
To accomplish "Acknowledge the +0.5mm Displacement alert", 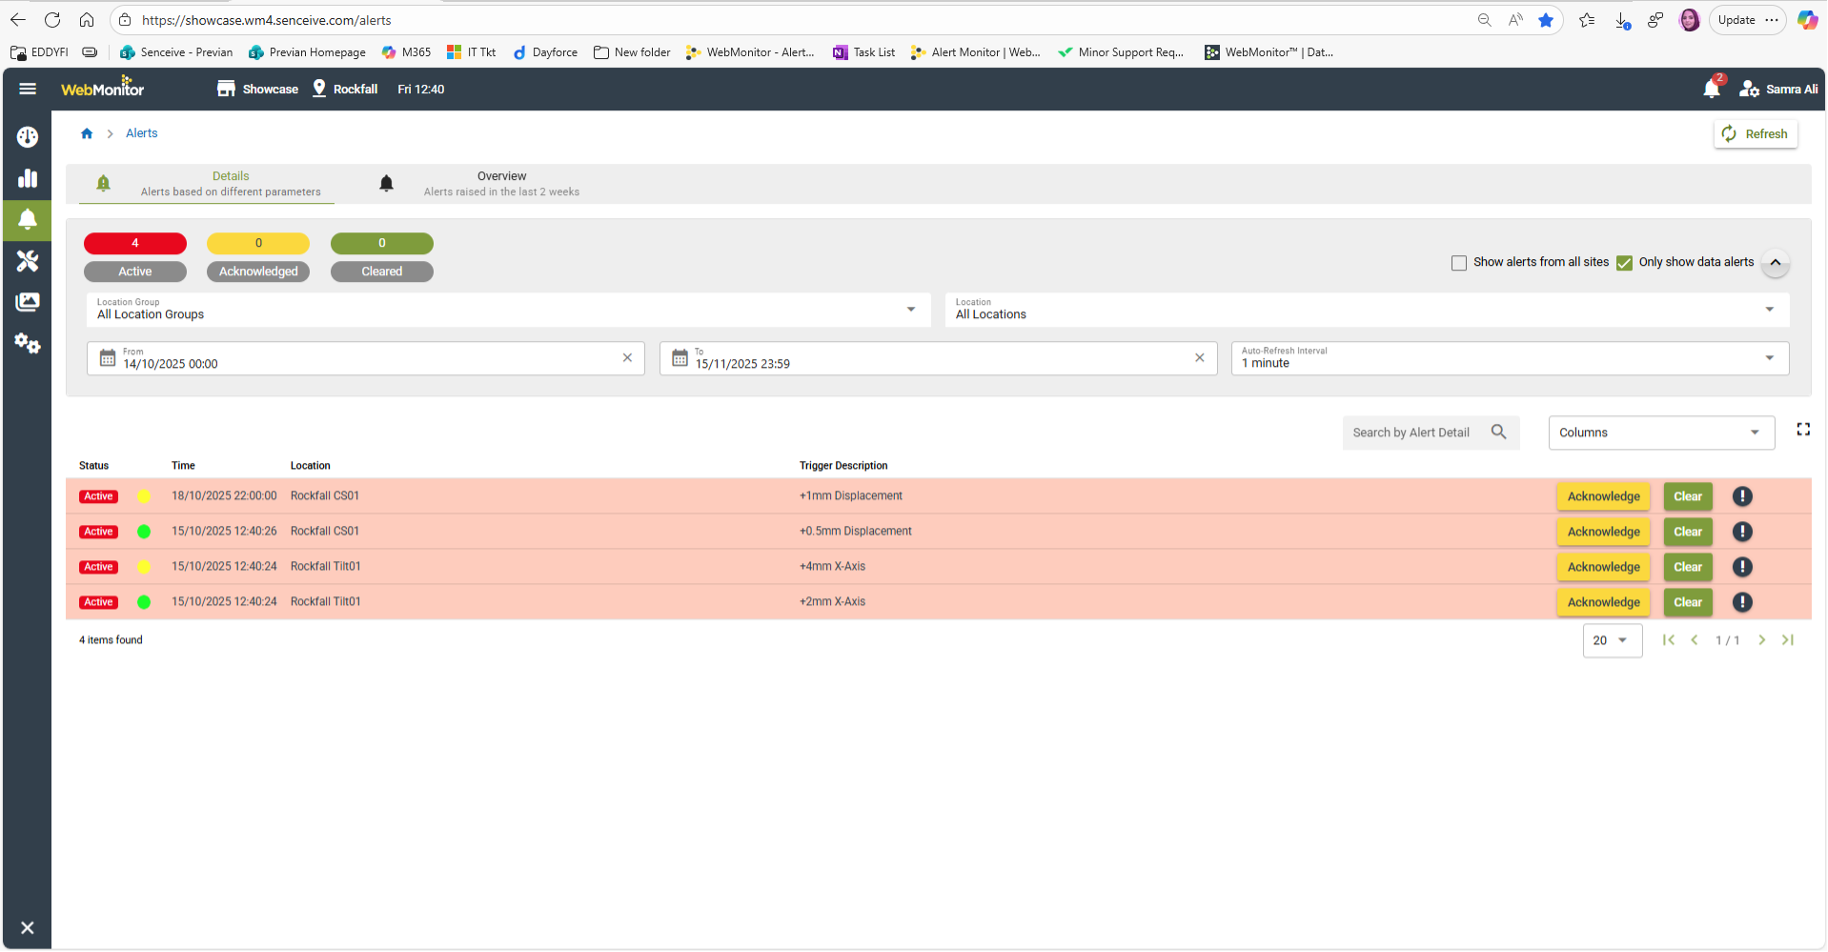I will (x=1603, y=532).
